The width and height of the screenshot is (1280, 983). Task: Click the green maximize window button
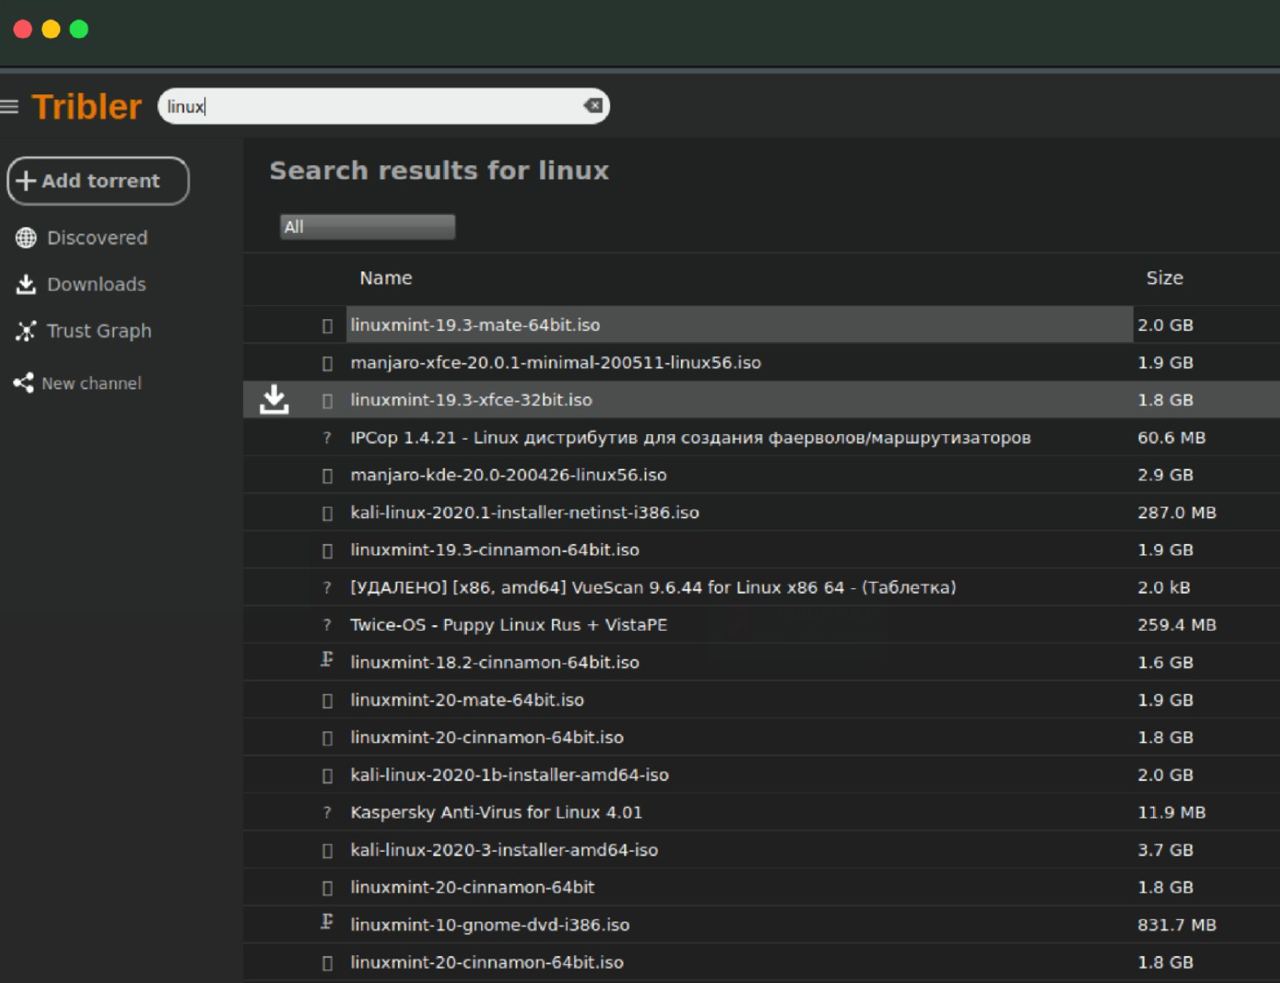point(79,29)
